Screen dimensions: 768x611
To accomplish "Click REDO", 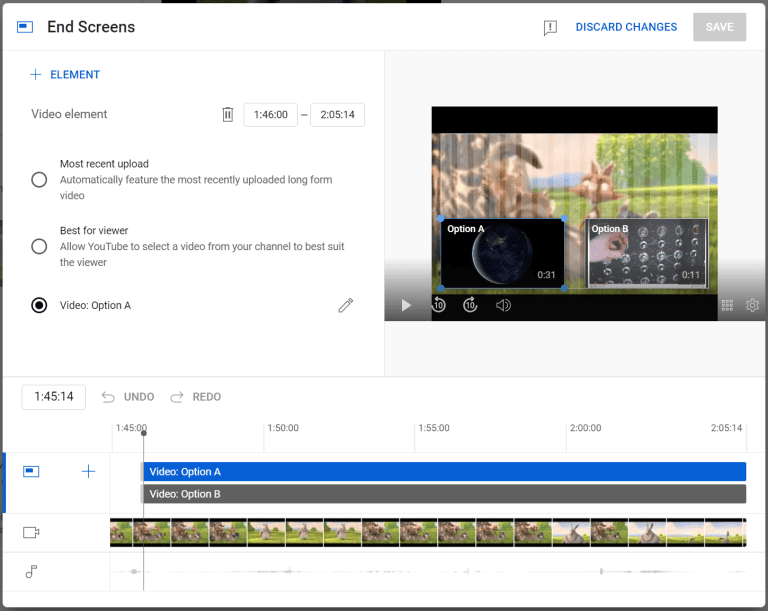I will click(x=195, y=397).
